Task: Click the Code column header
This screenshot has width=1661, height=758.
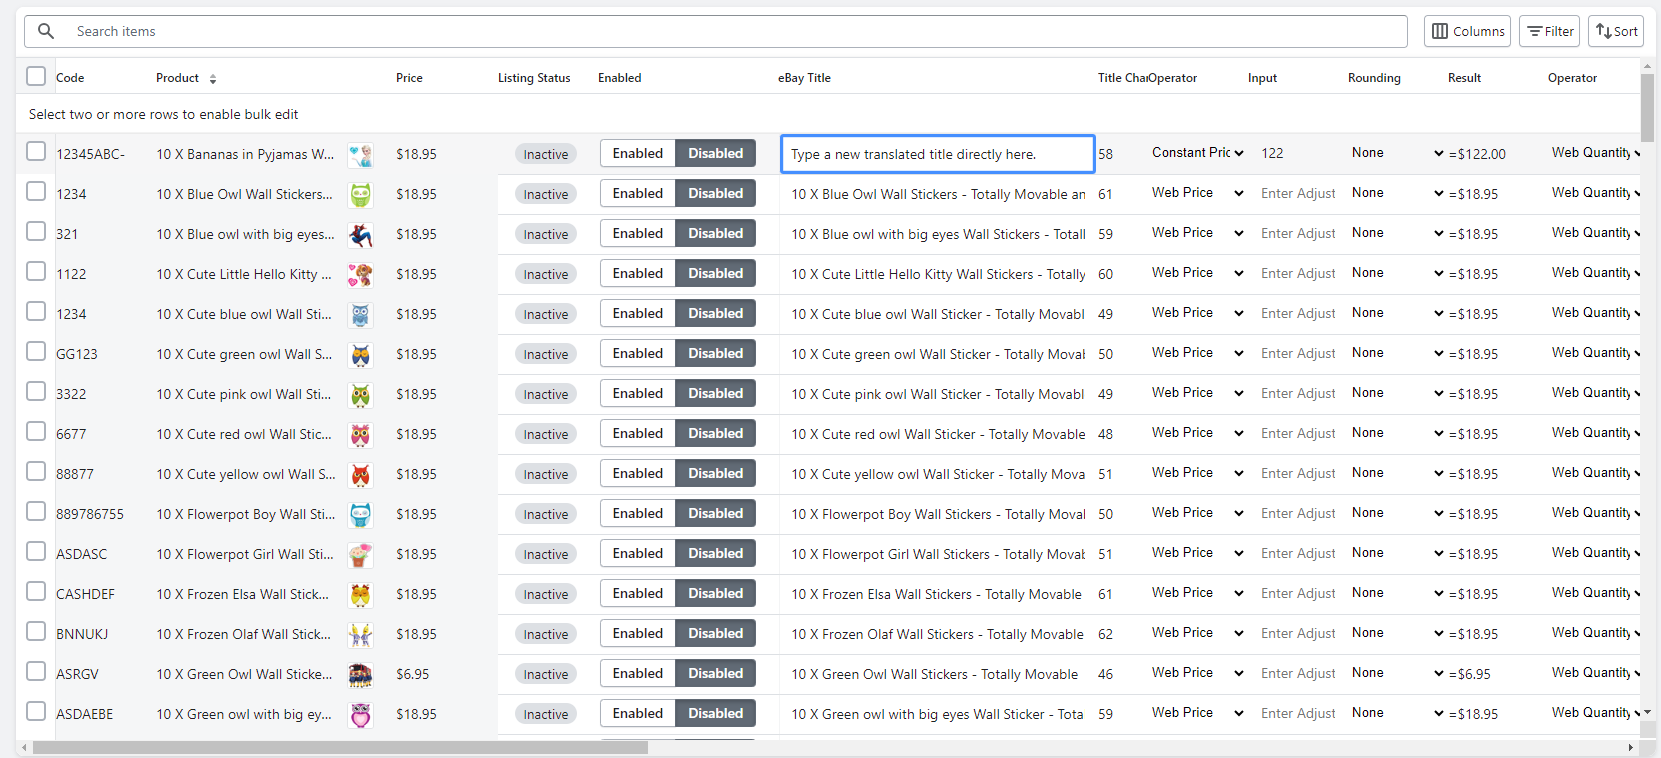Action: point(70,78)
